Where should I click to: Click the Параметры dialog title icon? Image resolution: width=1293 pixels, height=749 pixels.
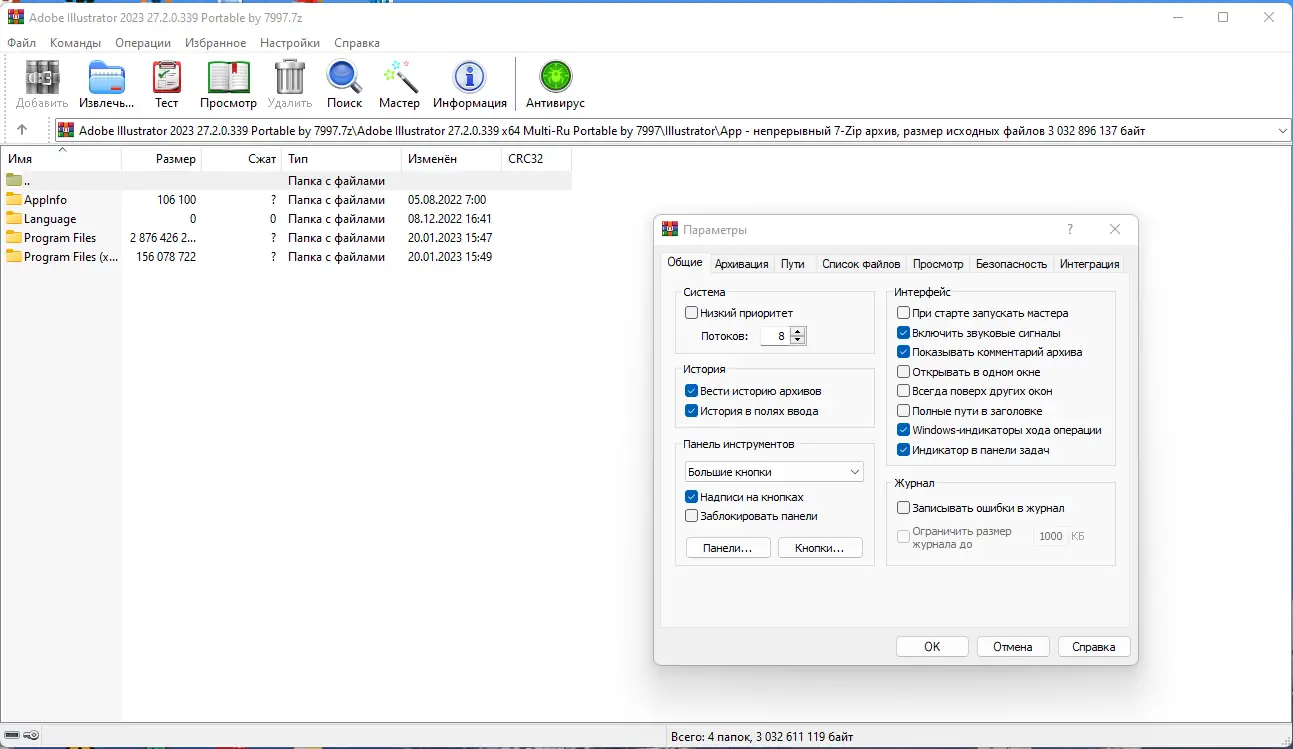point(670,229)
